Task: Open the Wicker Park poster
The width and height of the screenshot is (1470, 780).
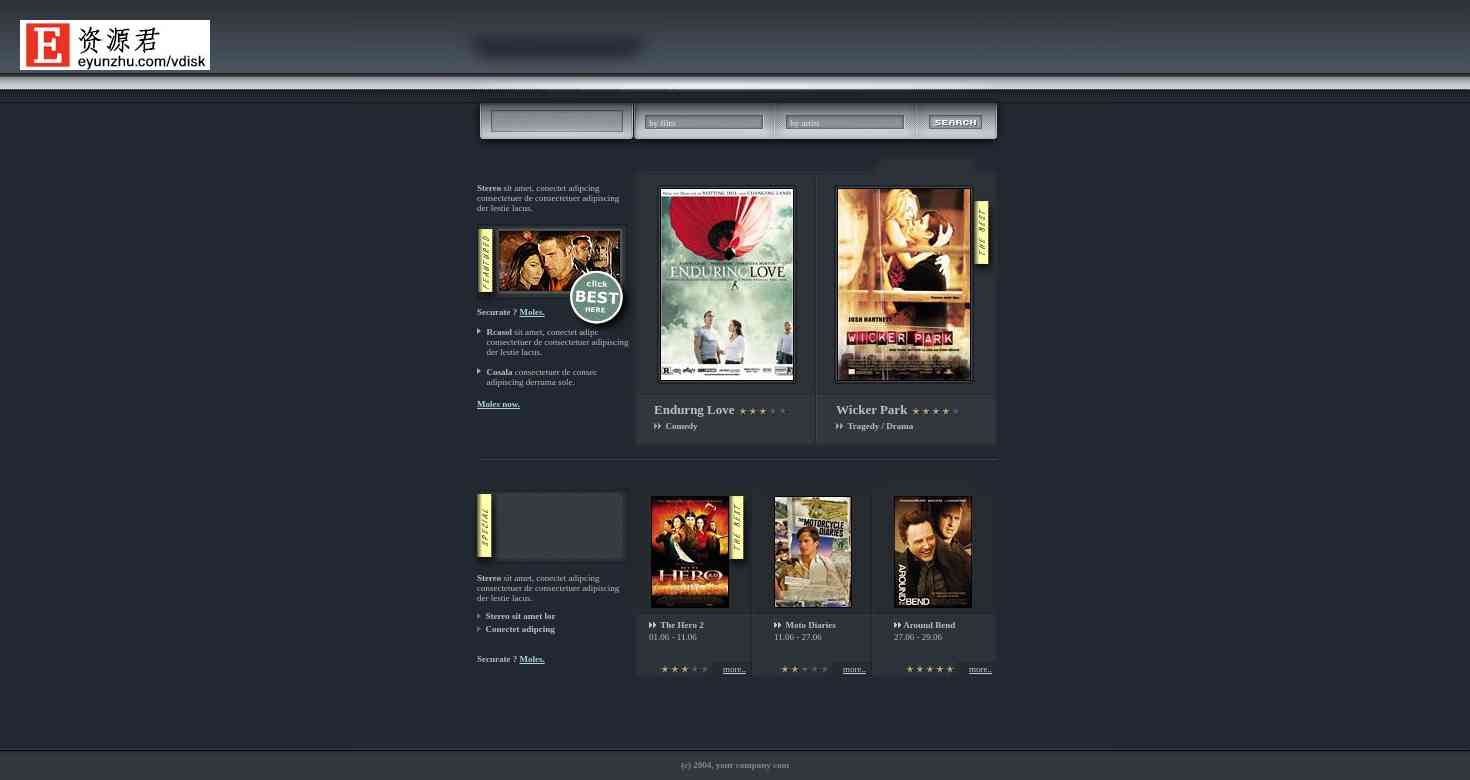Action: (x=904, y=284)
